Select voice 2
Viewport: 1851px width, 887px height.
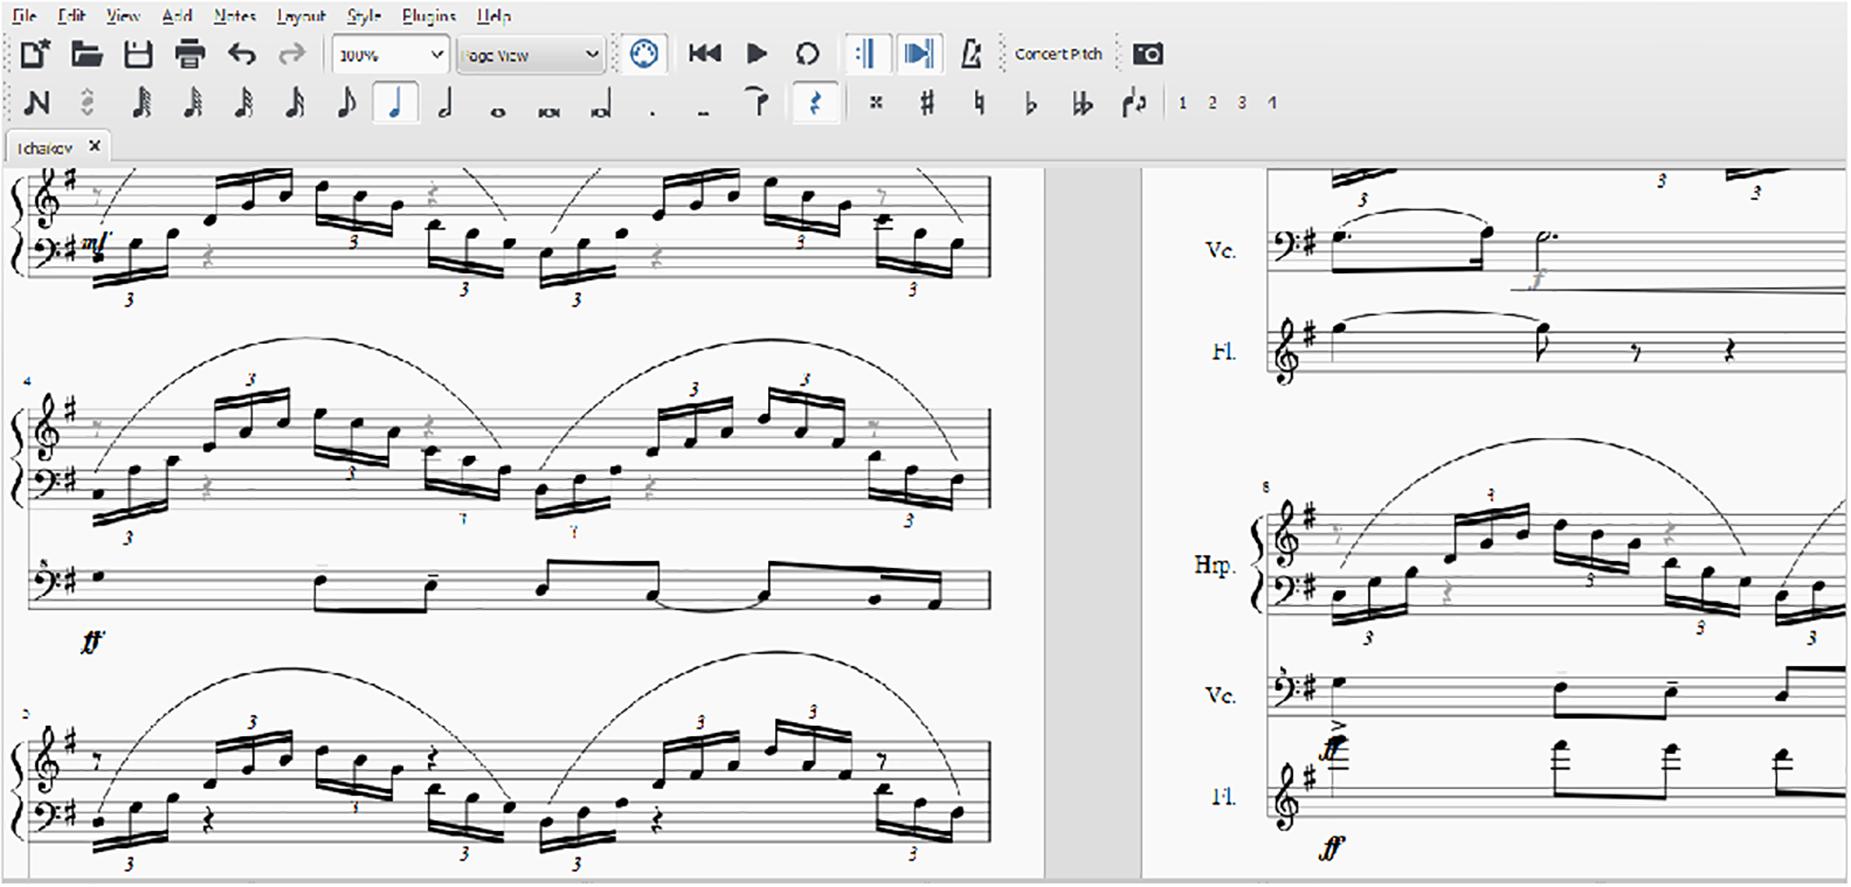coord(1212,103)
